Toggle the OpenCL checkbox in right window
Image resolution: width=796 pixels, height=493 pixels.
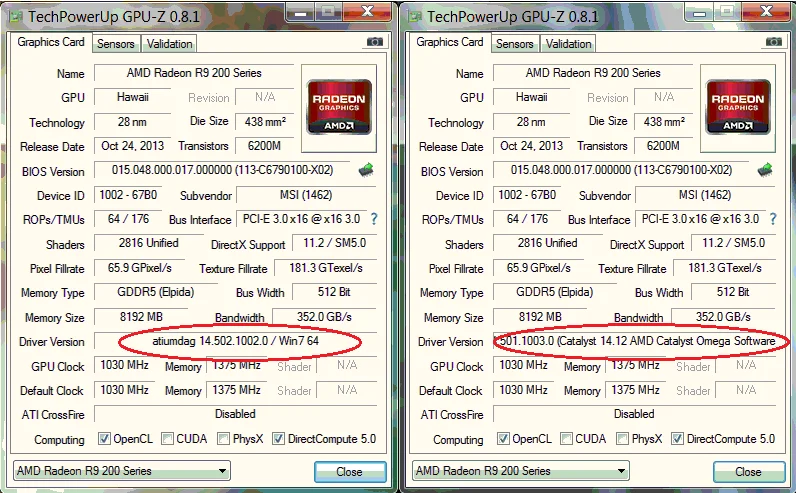coord(503,438)
